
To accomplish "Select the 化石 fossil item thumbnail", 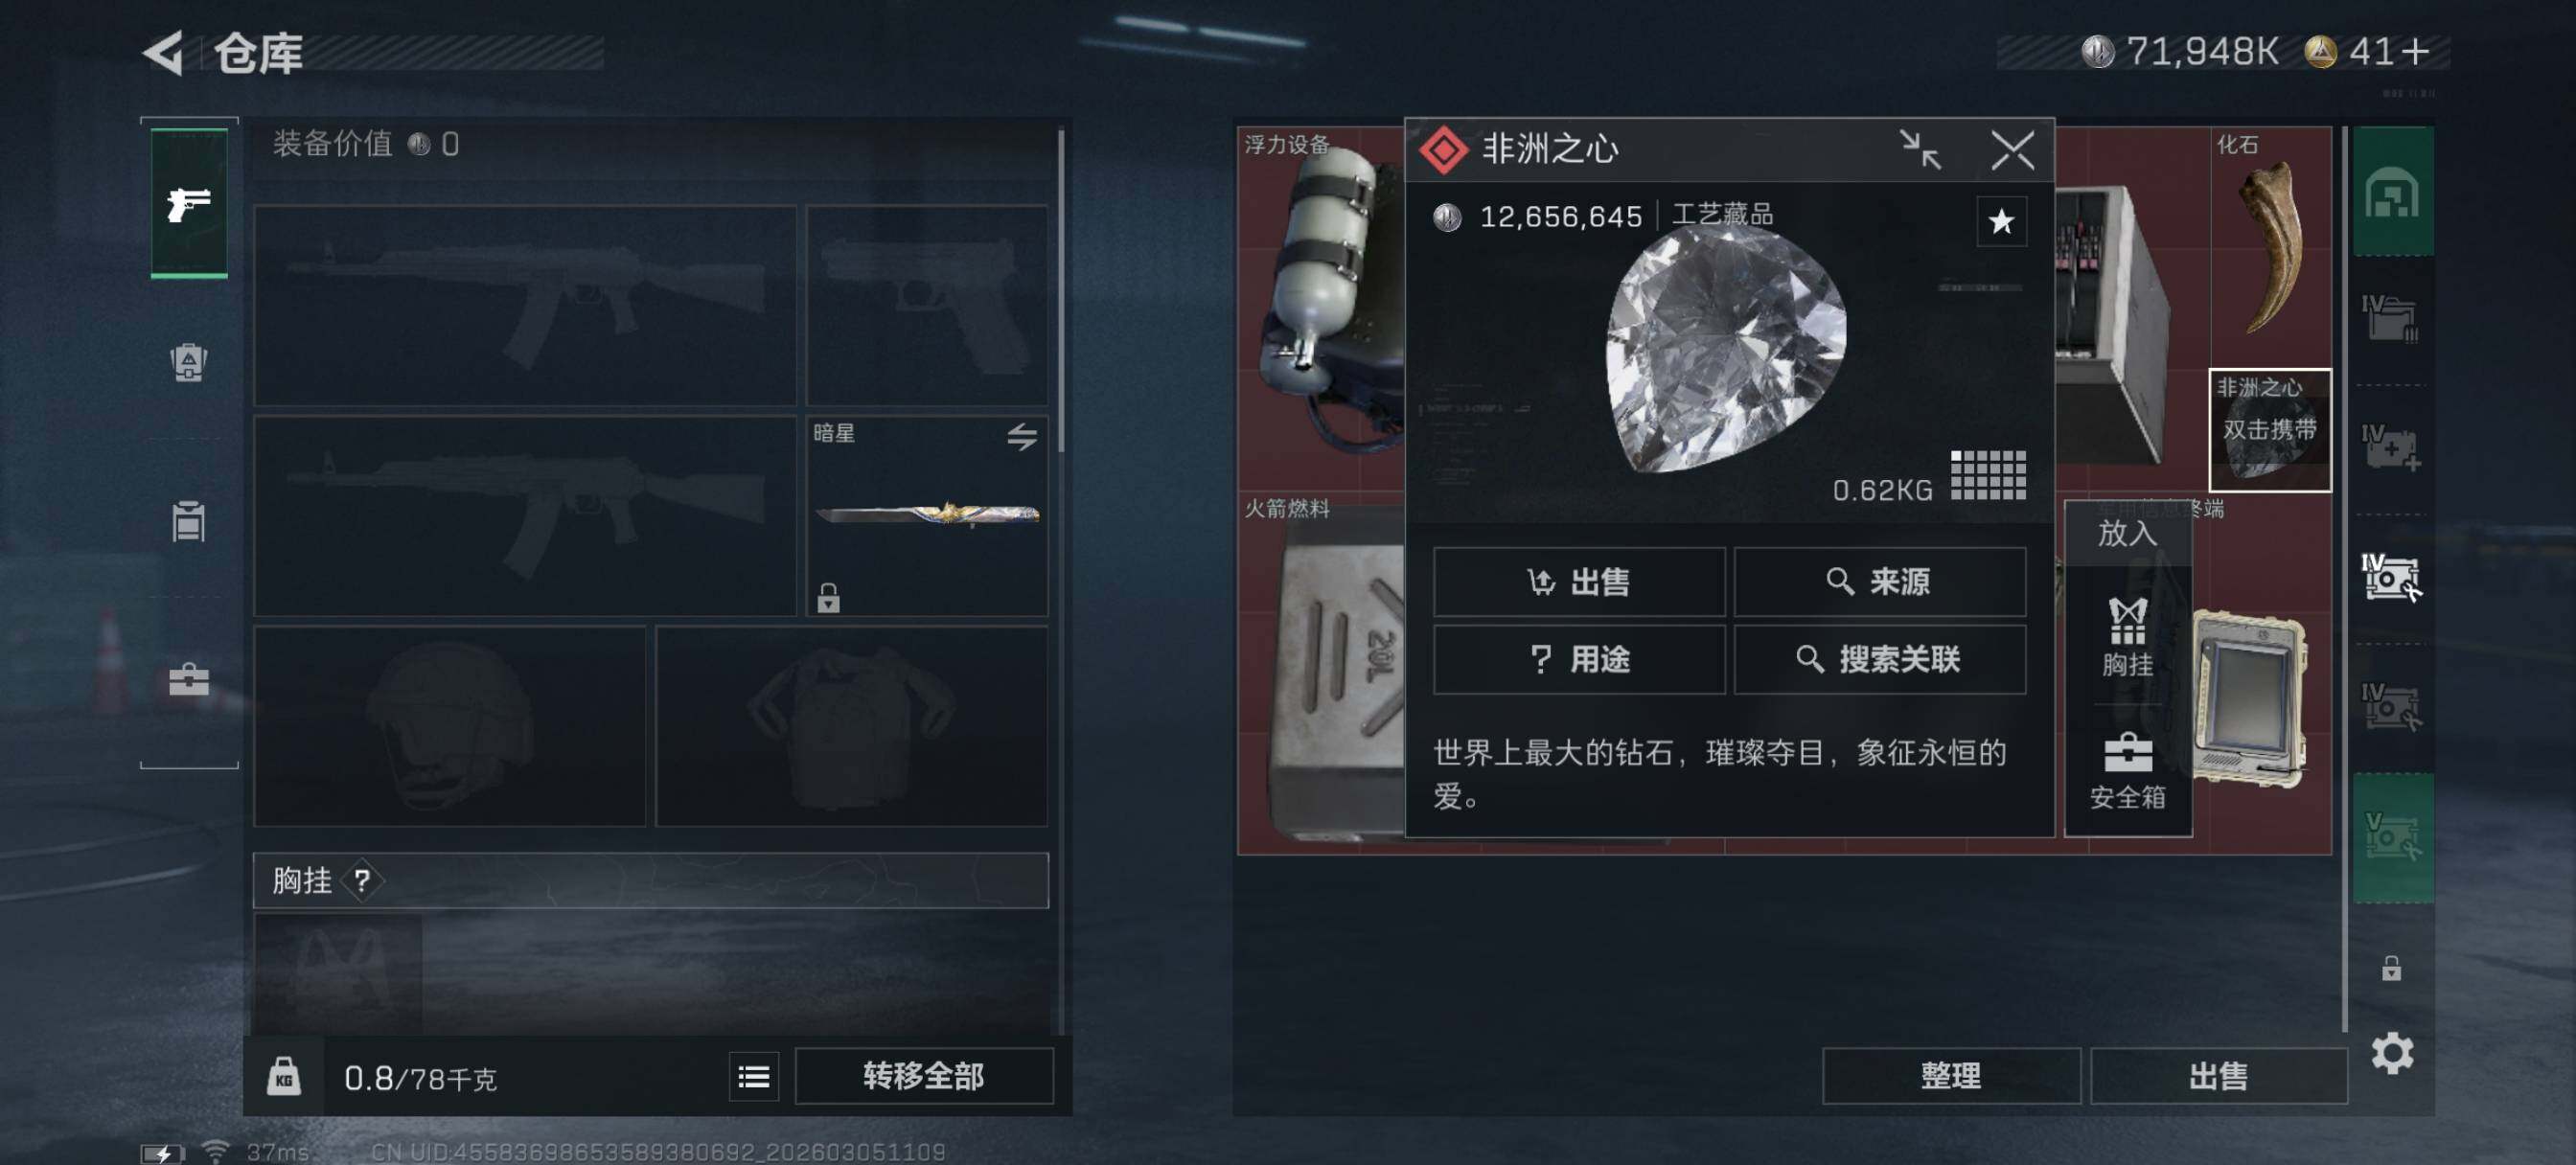I will 2270,246.
